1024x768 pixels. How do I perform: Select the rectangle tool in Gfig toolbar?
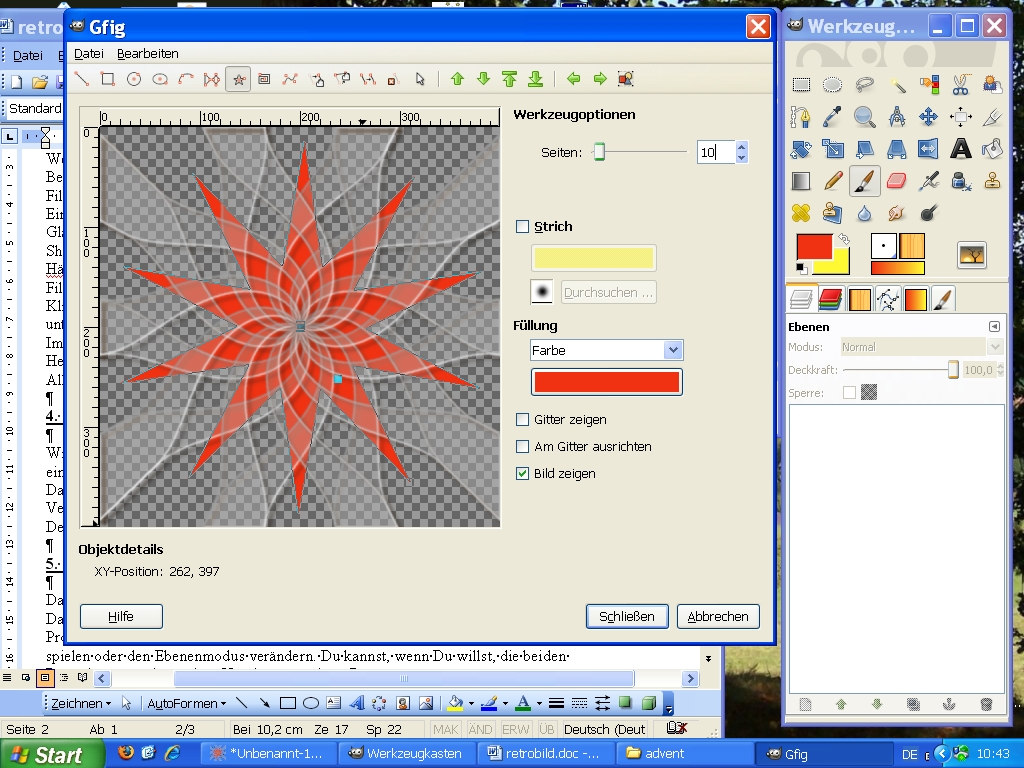pyautogui.click(x=108, y=80)
